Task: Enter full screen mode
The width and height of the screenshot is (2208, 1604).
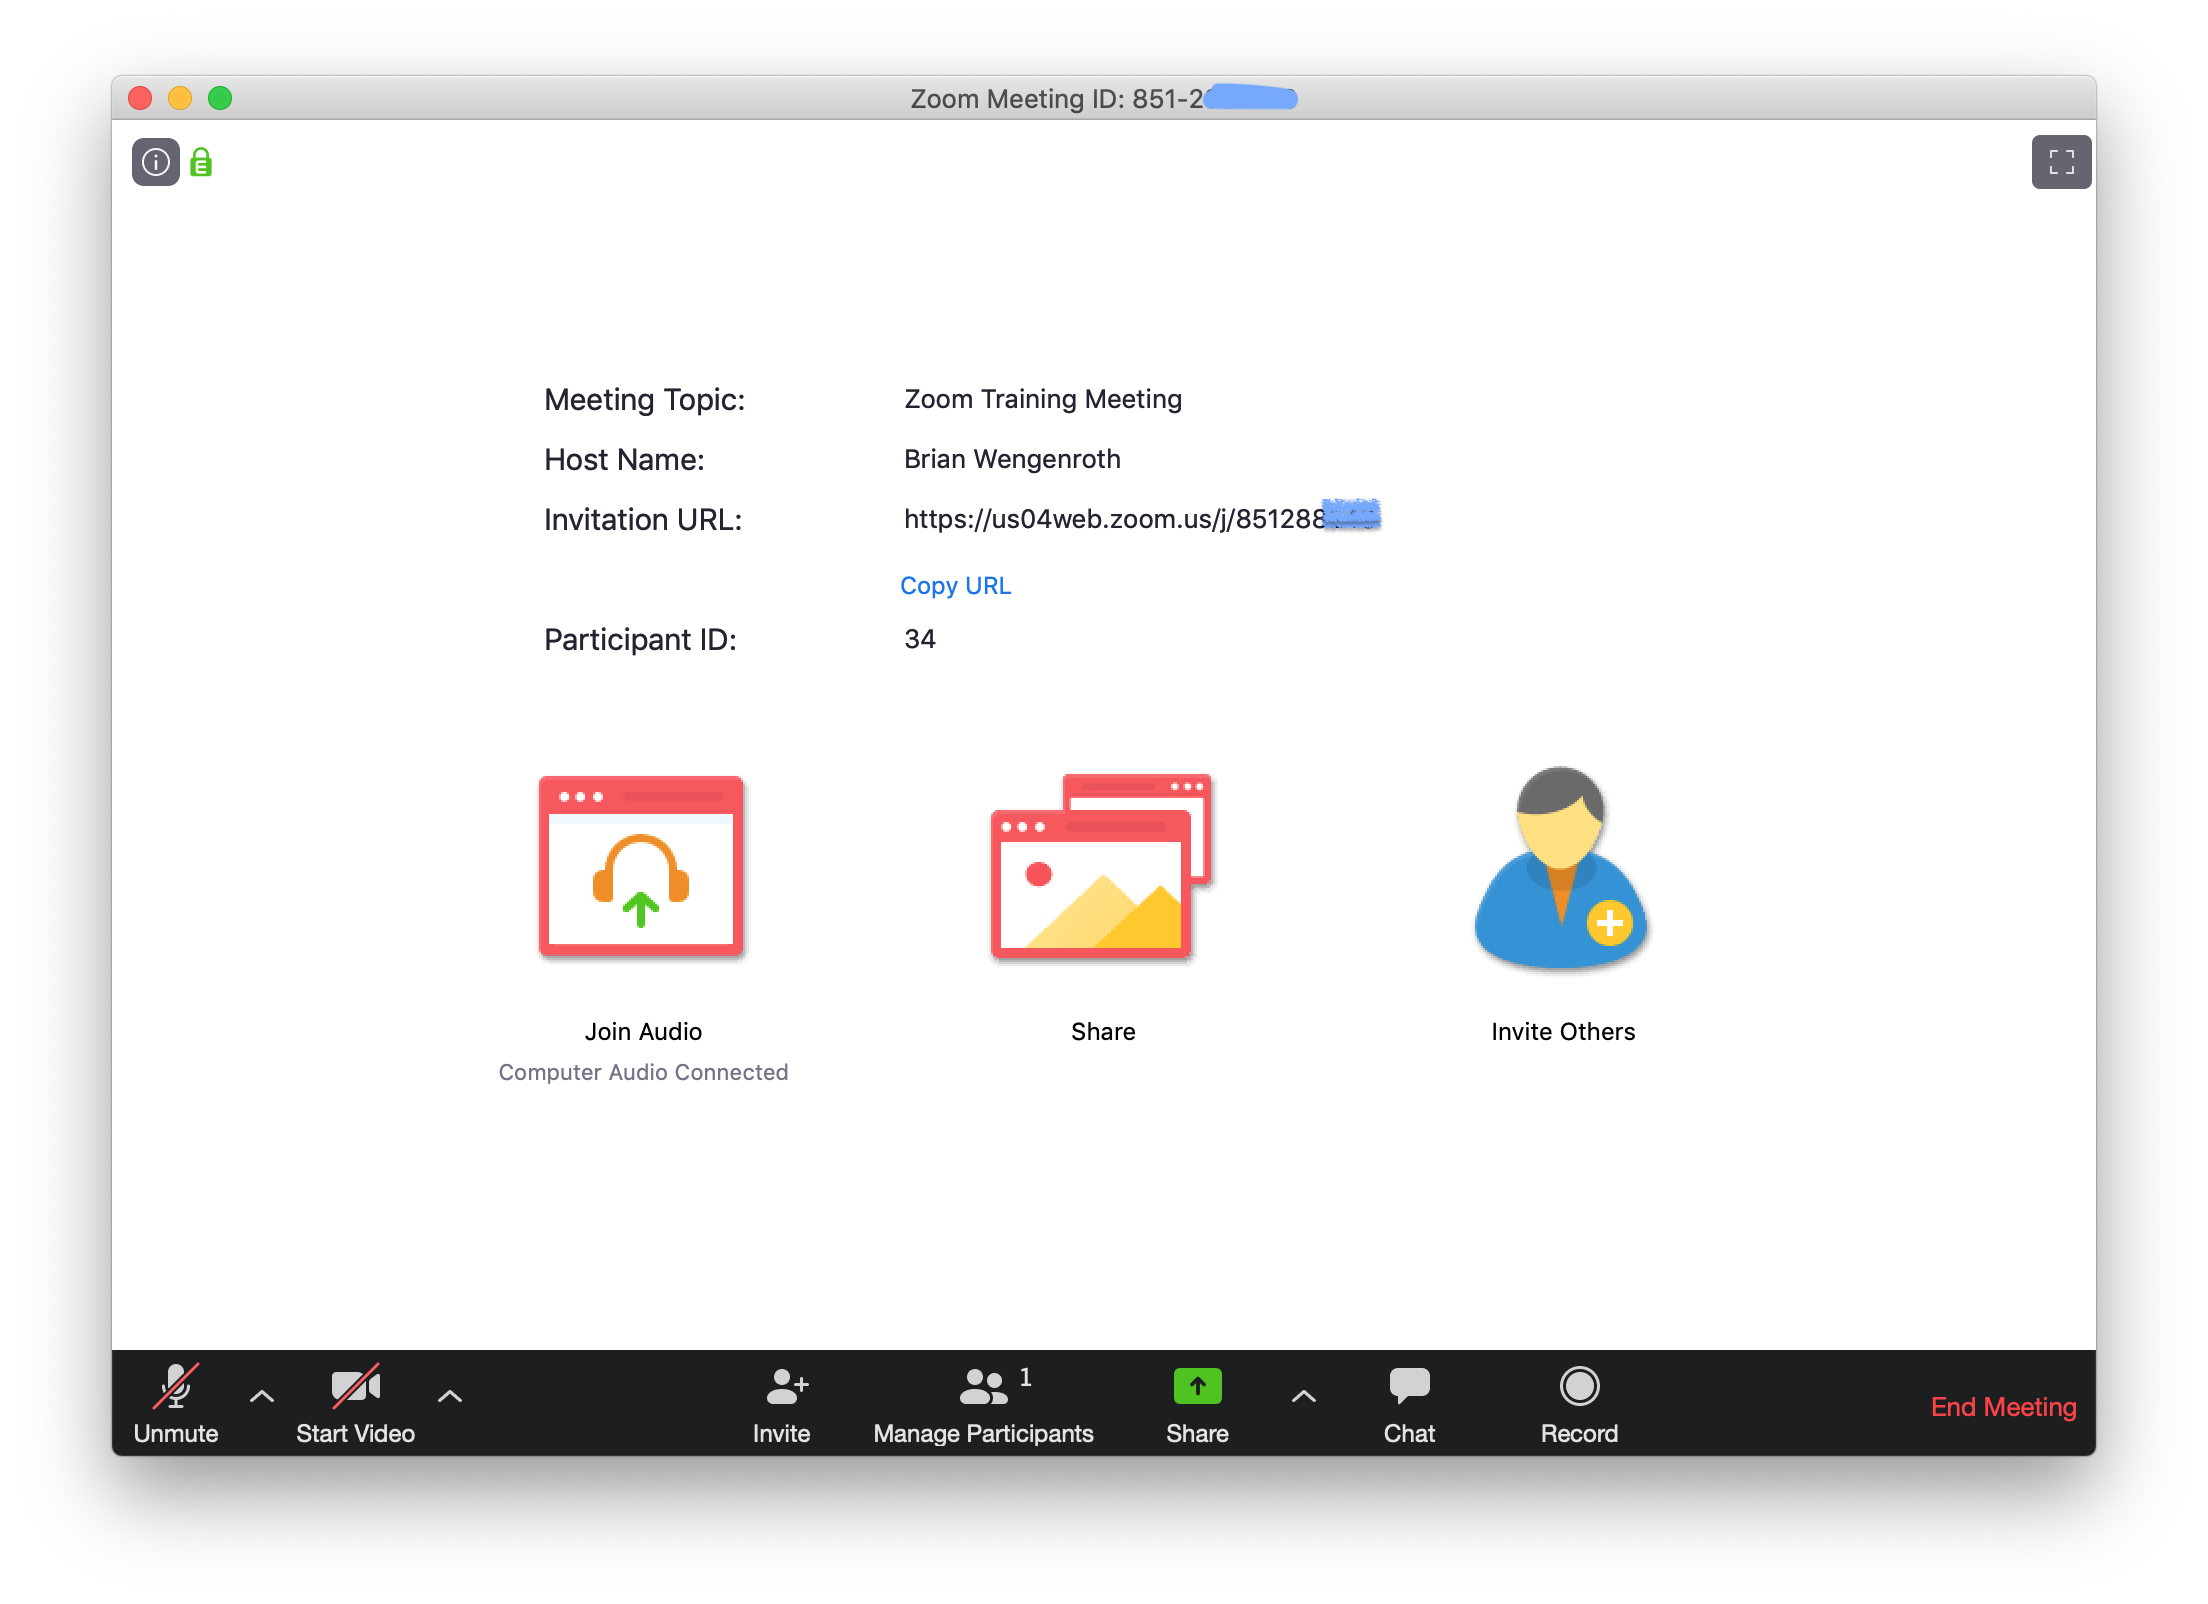Action: (x=2061, y=162)
